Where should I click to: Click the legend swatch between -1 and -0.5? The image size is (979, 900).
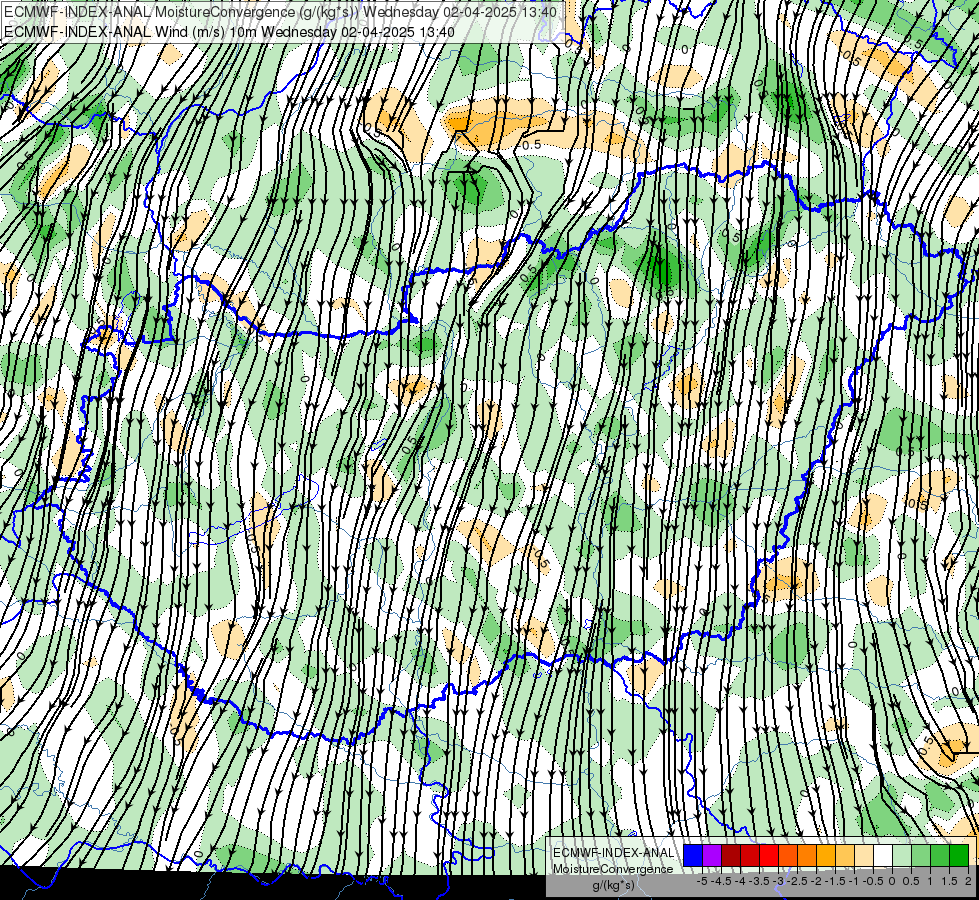845,855
